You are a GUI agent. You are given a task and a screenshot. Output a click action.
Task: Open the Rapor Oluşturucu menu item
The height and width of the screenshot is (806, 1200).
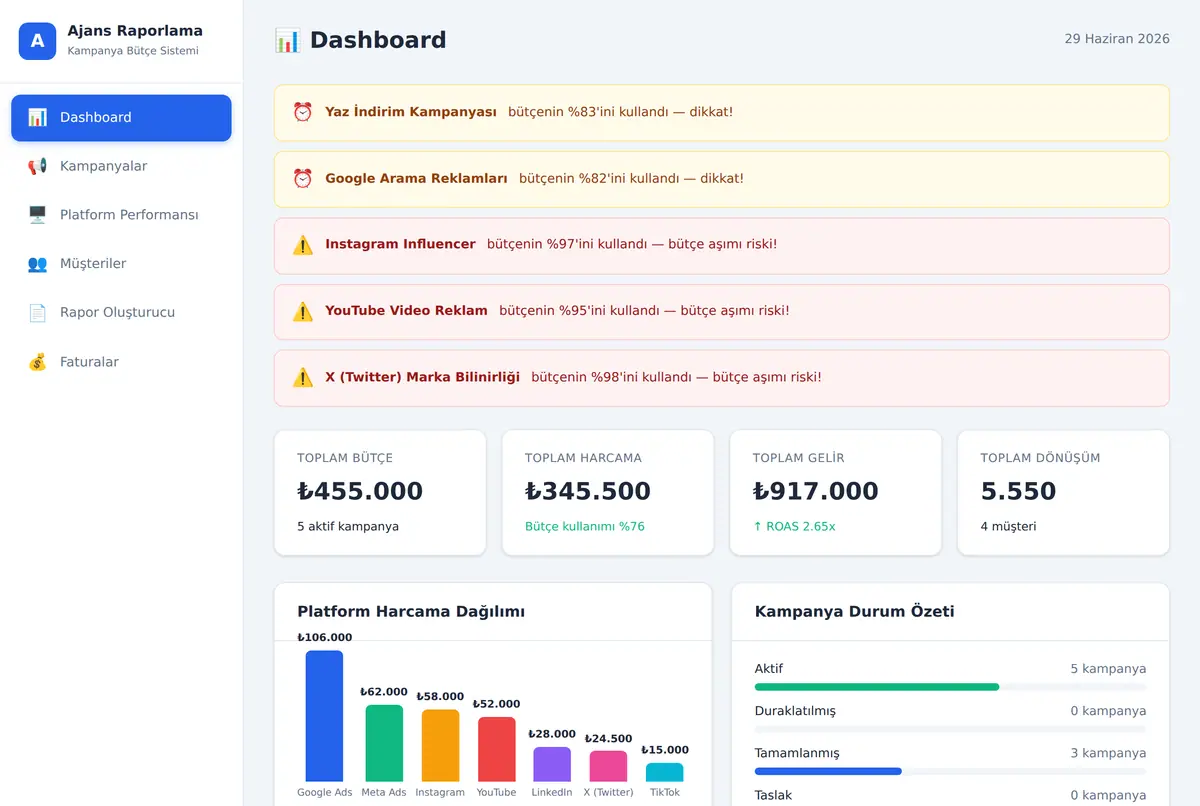(x=121, y=313)
